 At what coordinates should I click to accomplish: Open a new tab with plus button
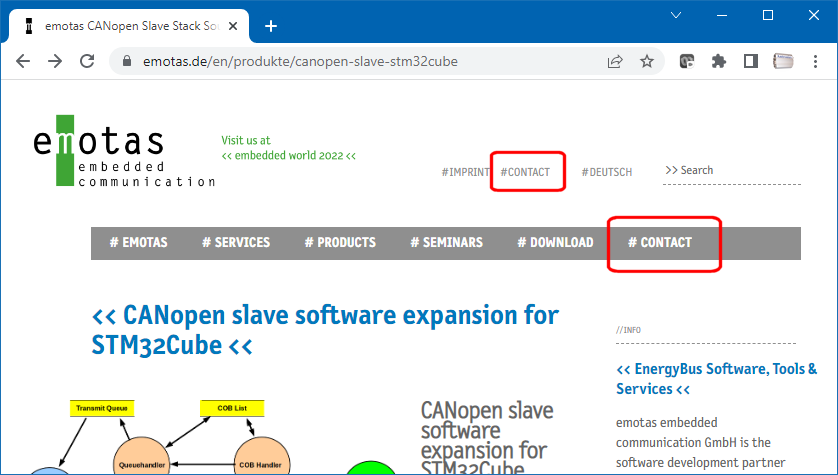click(x=271, y=26)
